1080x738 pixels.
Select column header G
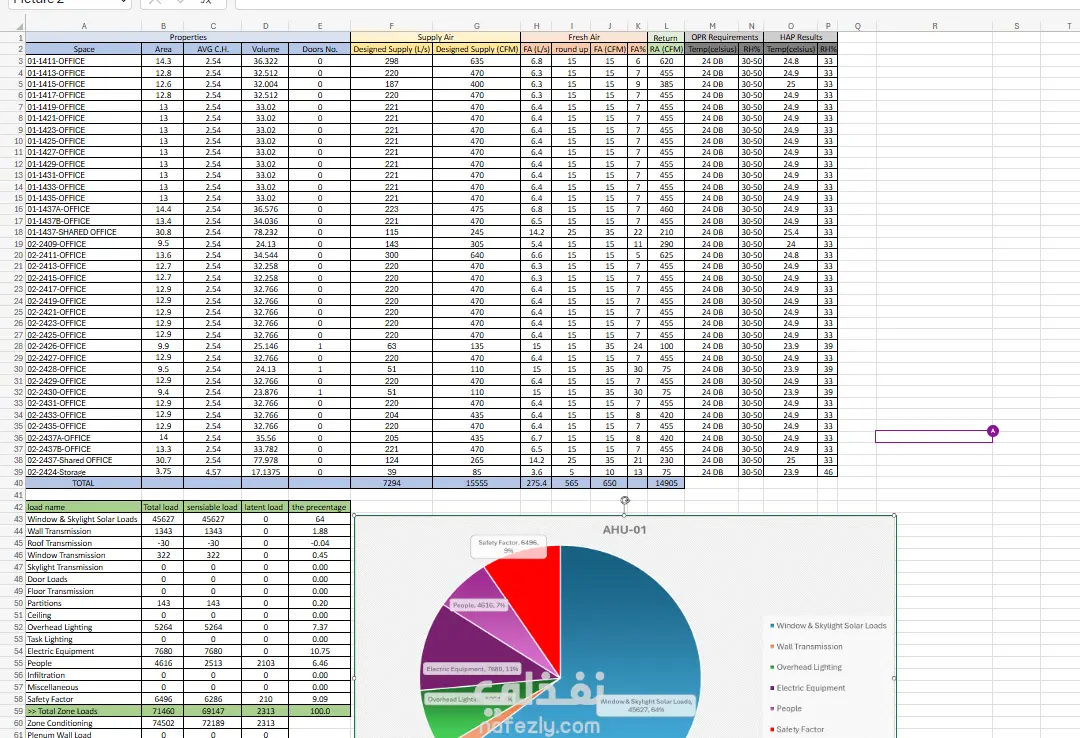click(x=477, y=26)
